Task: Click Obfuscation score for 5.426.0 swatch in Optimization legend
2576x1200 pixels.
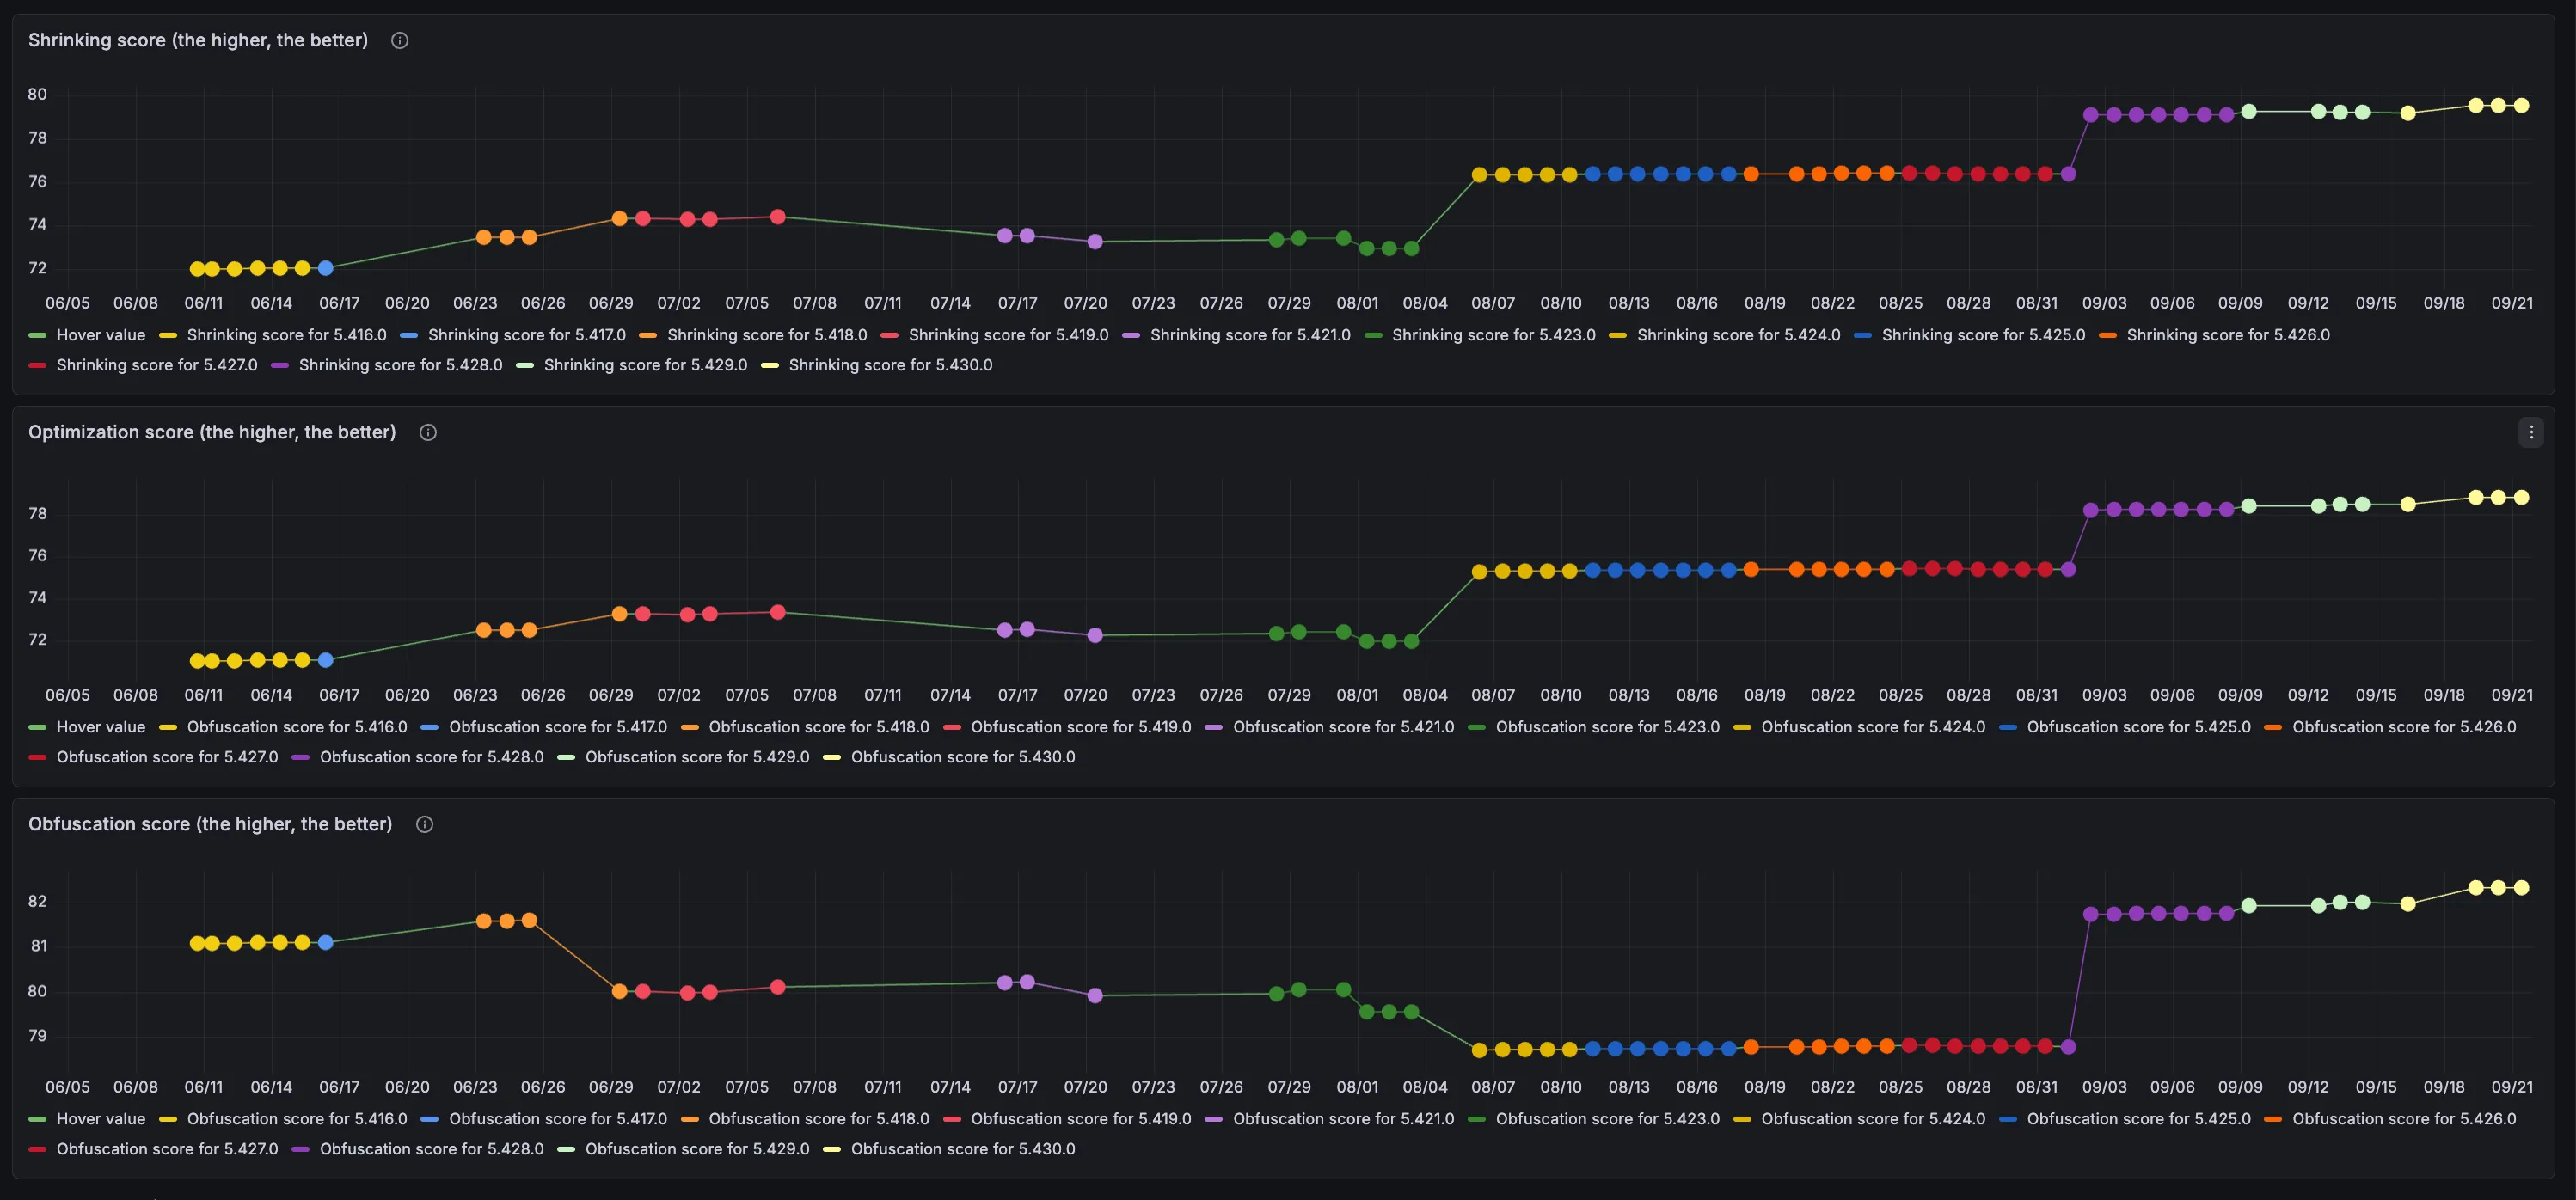Action: coord(2272,728)
